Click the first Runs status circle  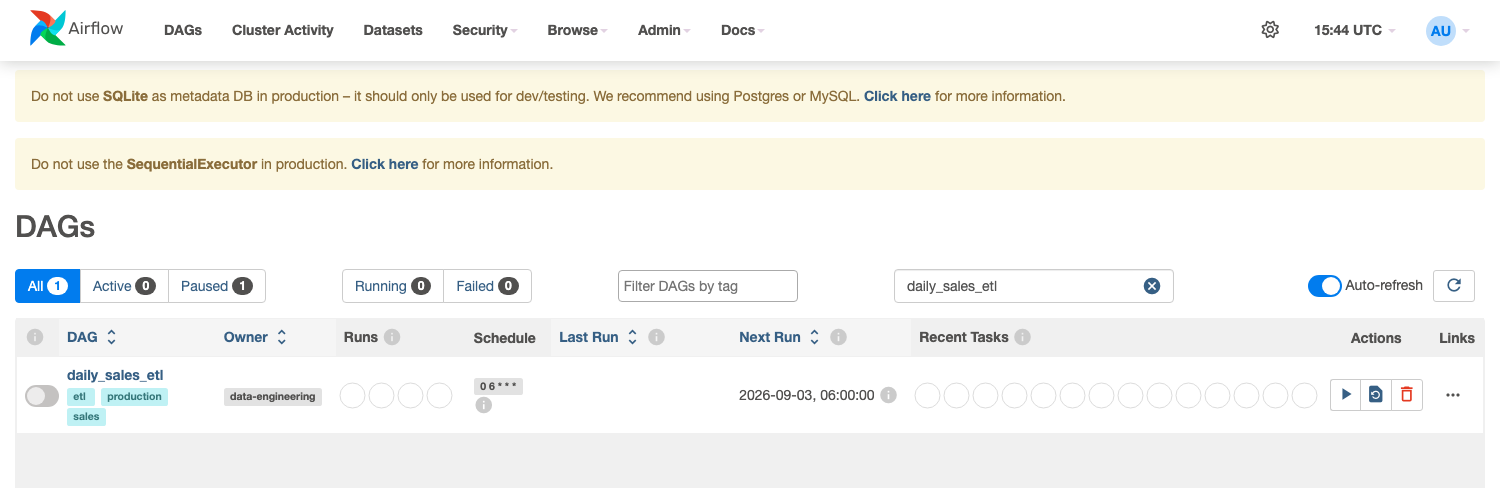353,396
